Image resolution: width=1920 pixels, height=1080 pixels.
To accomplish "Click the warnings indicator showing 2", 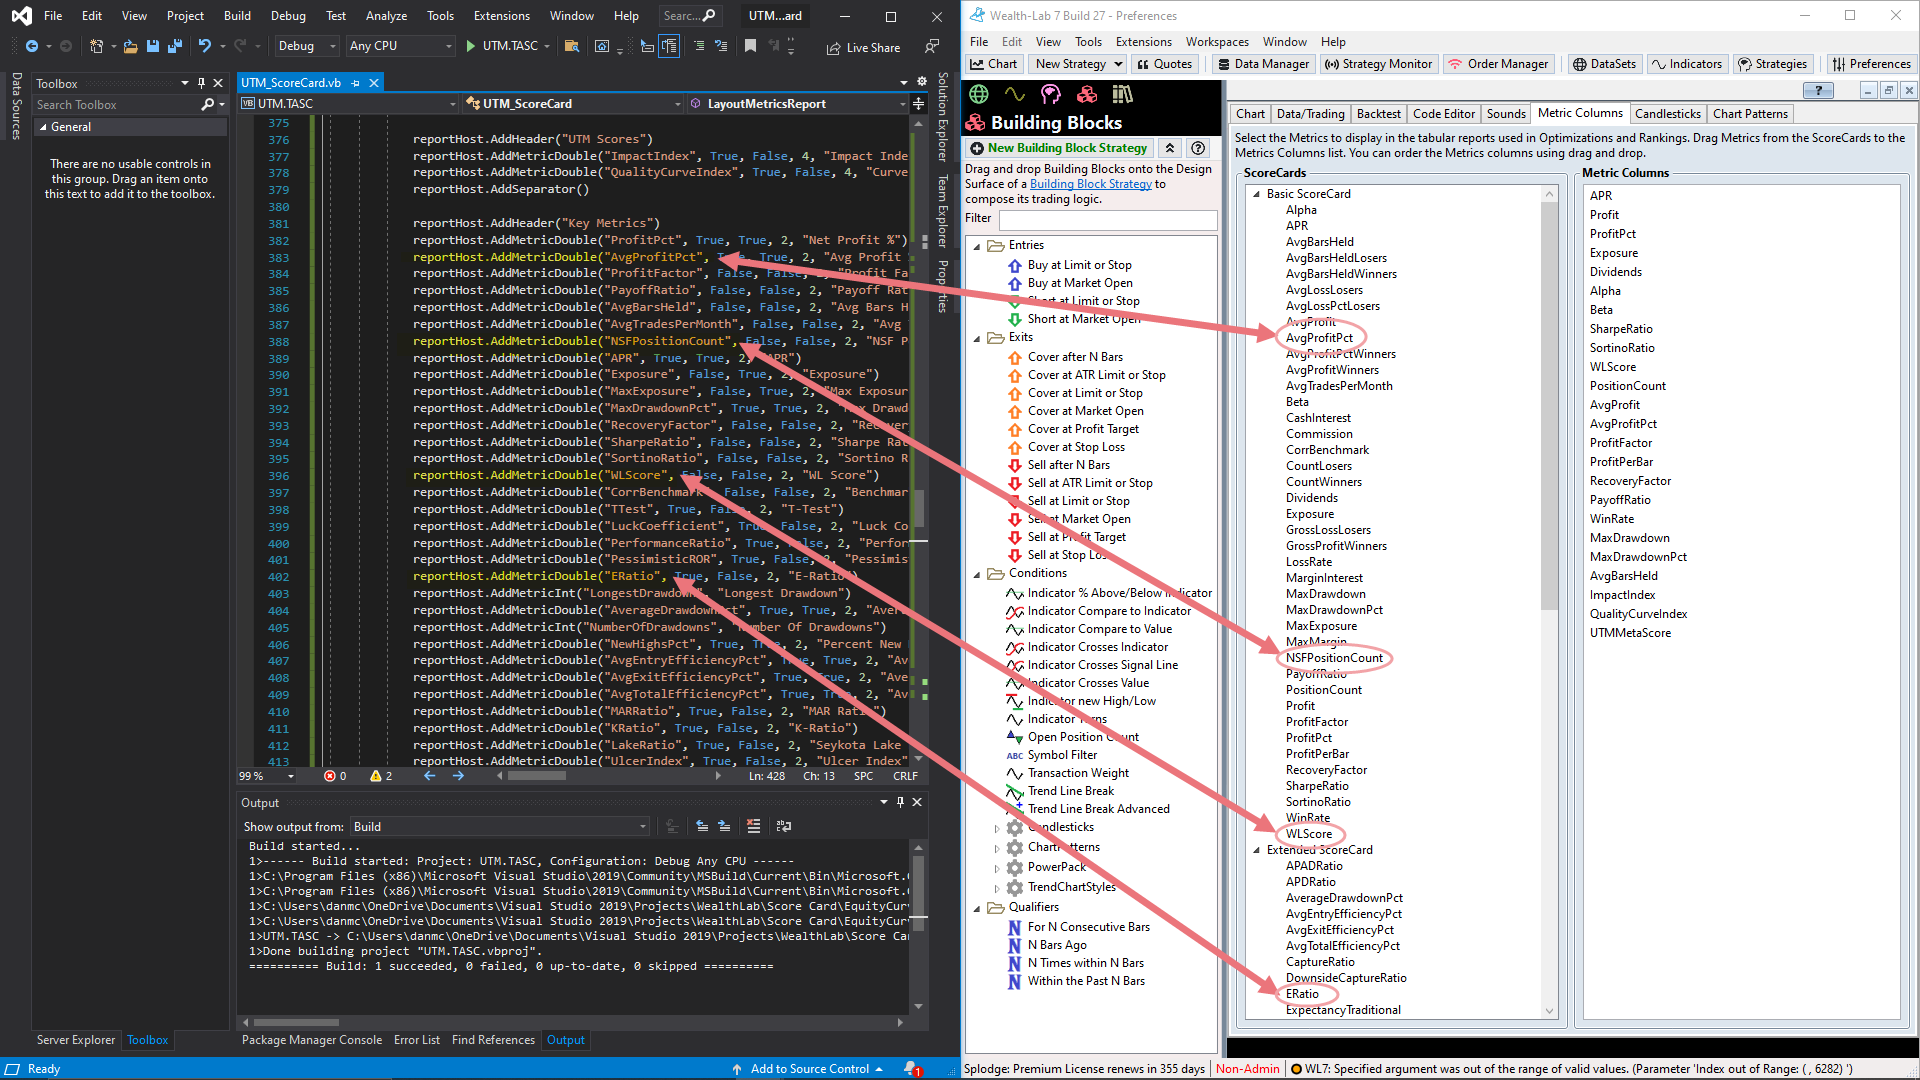I will click(x=381, y=776).
